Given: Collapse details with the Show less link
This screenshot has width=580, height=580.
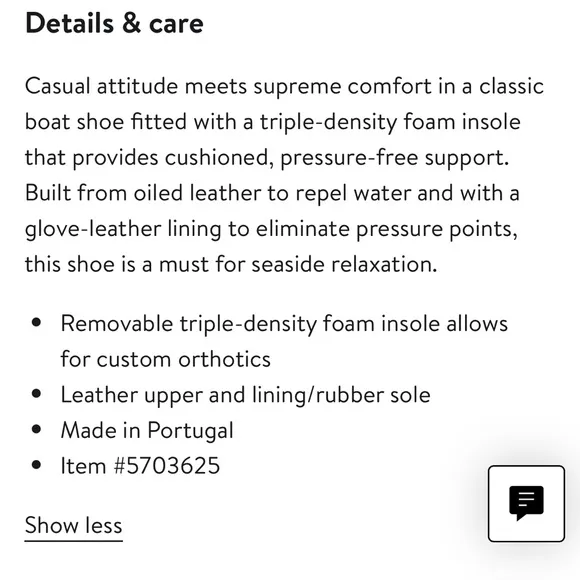Looking at the screenshot, I should pyautogui.click(x=73, y=525).
